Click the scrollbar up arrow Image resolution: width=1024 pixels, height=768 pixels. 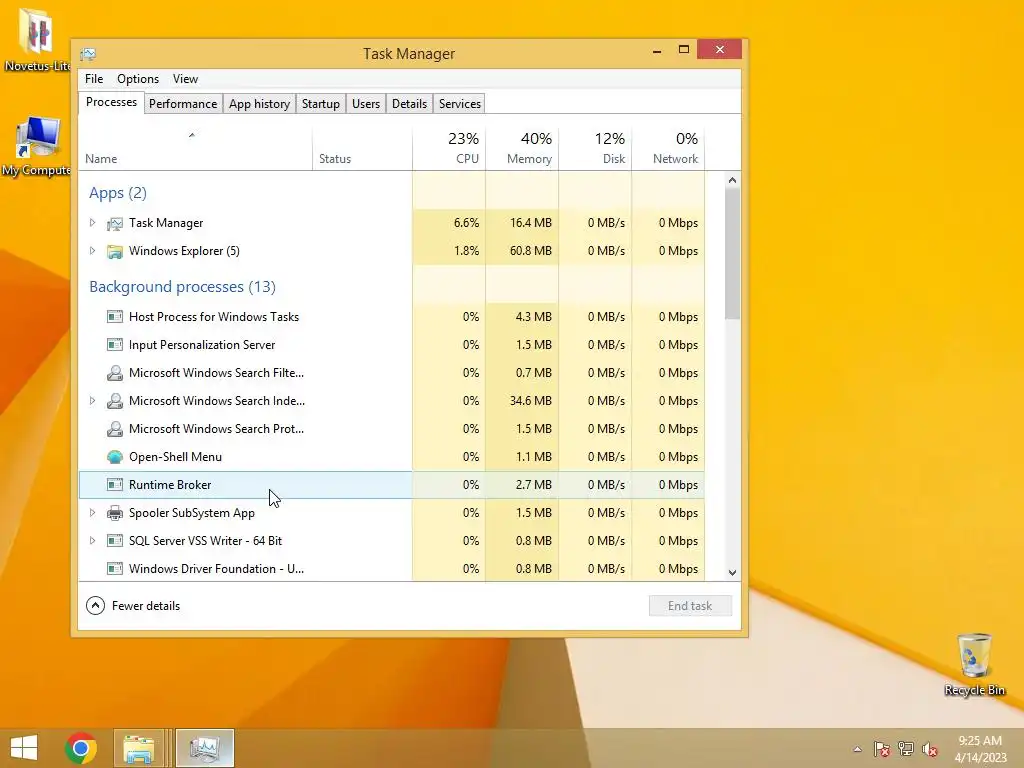pos(732,180)
